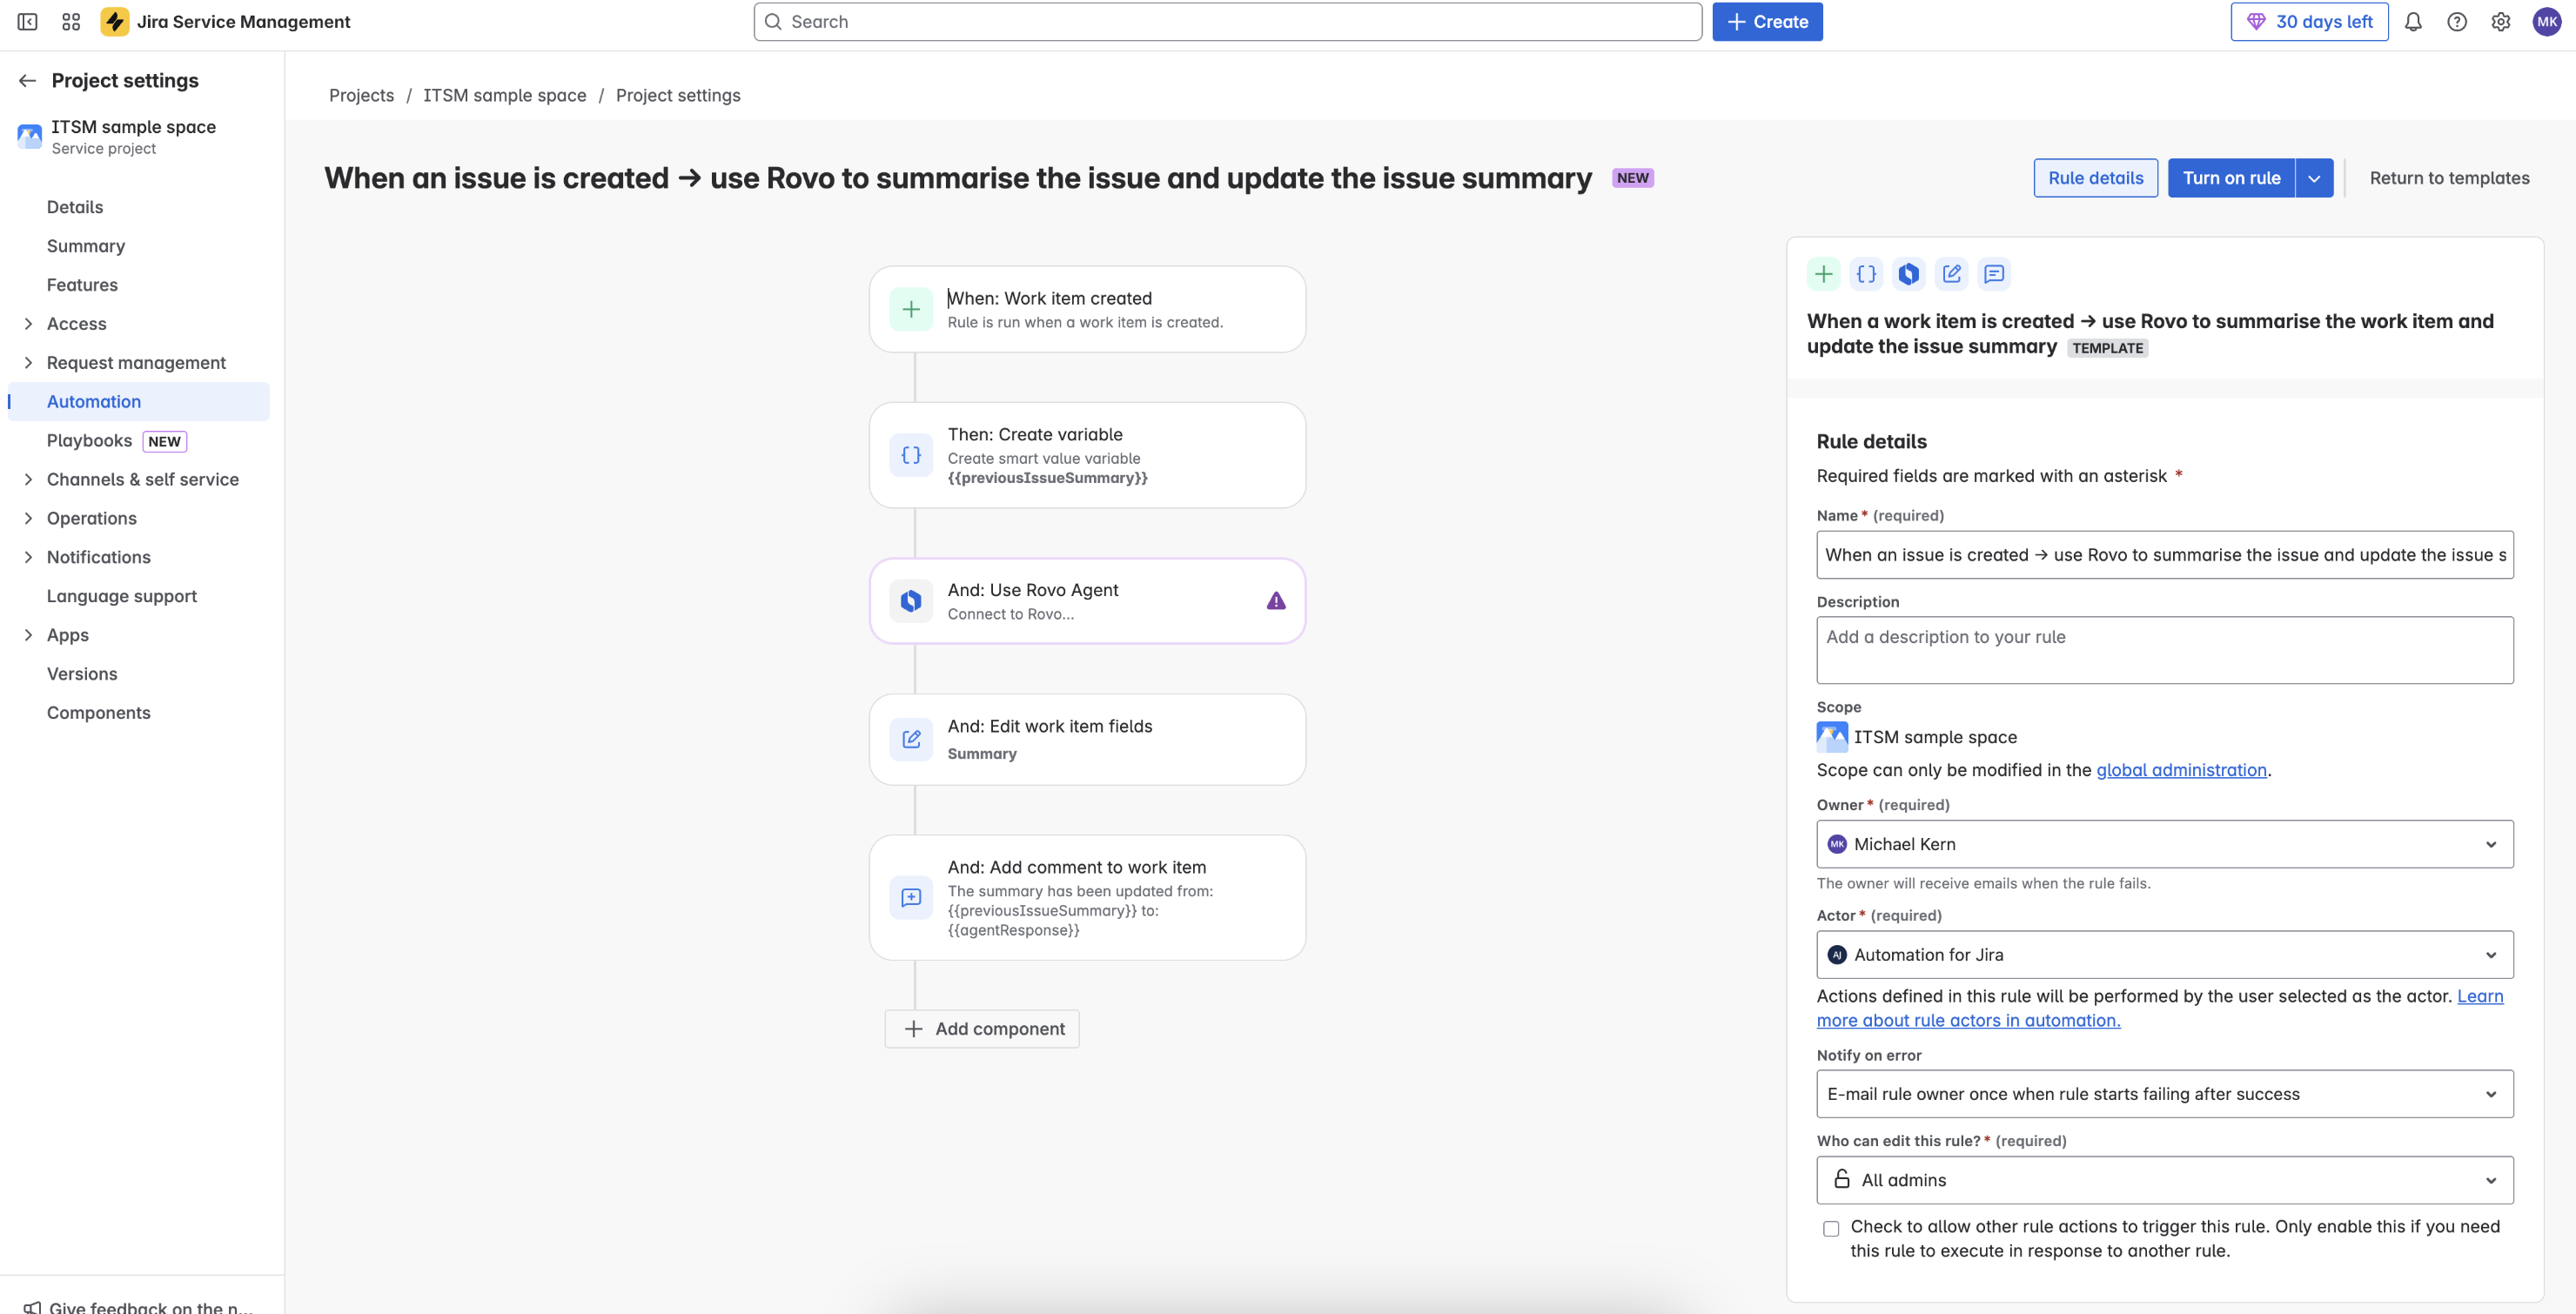Click the warning icon on Use Rovo Agent card

[1276, 600]
